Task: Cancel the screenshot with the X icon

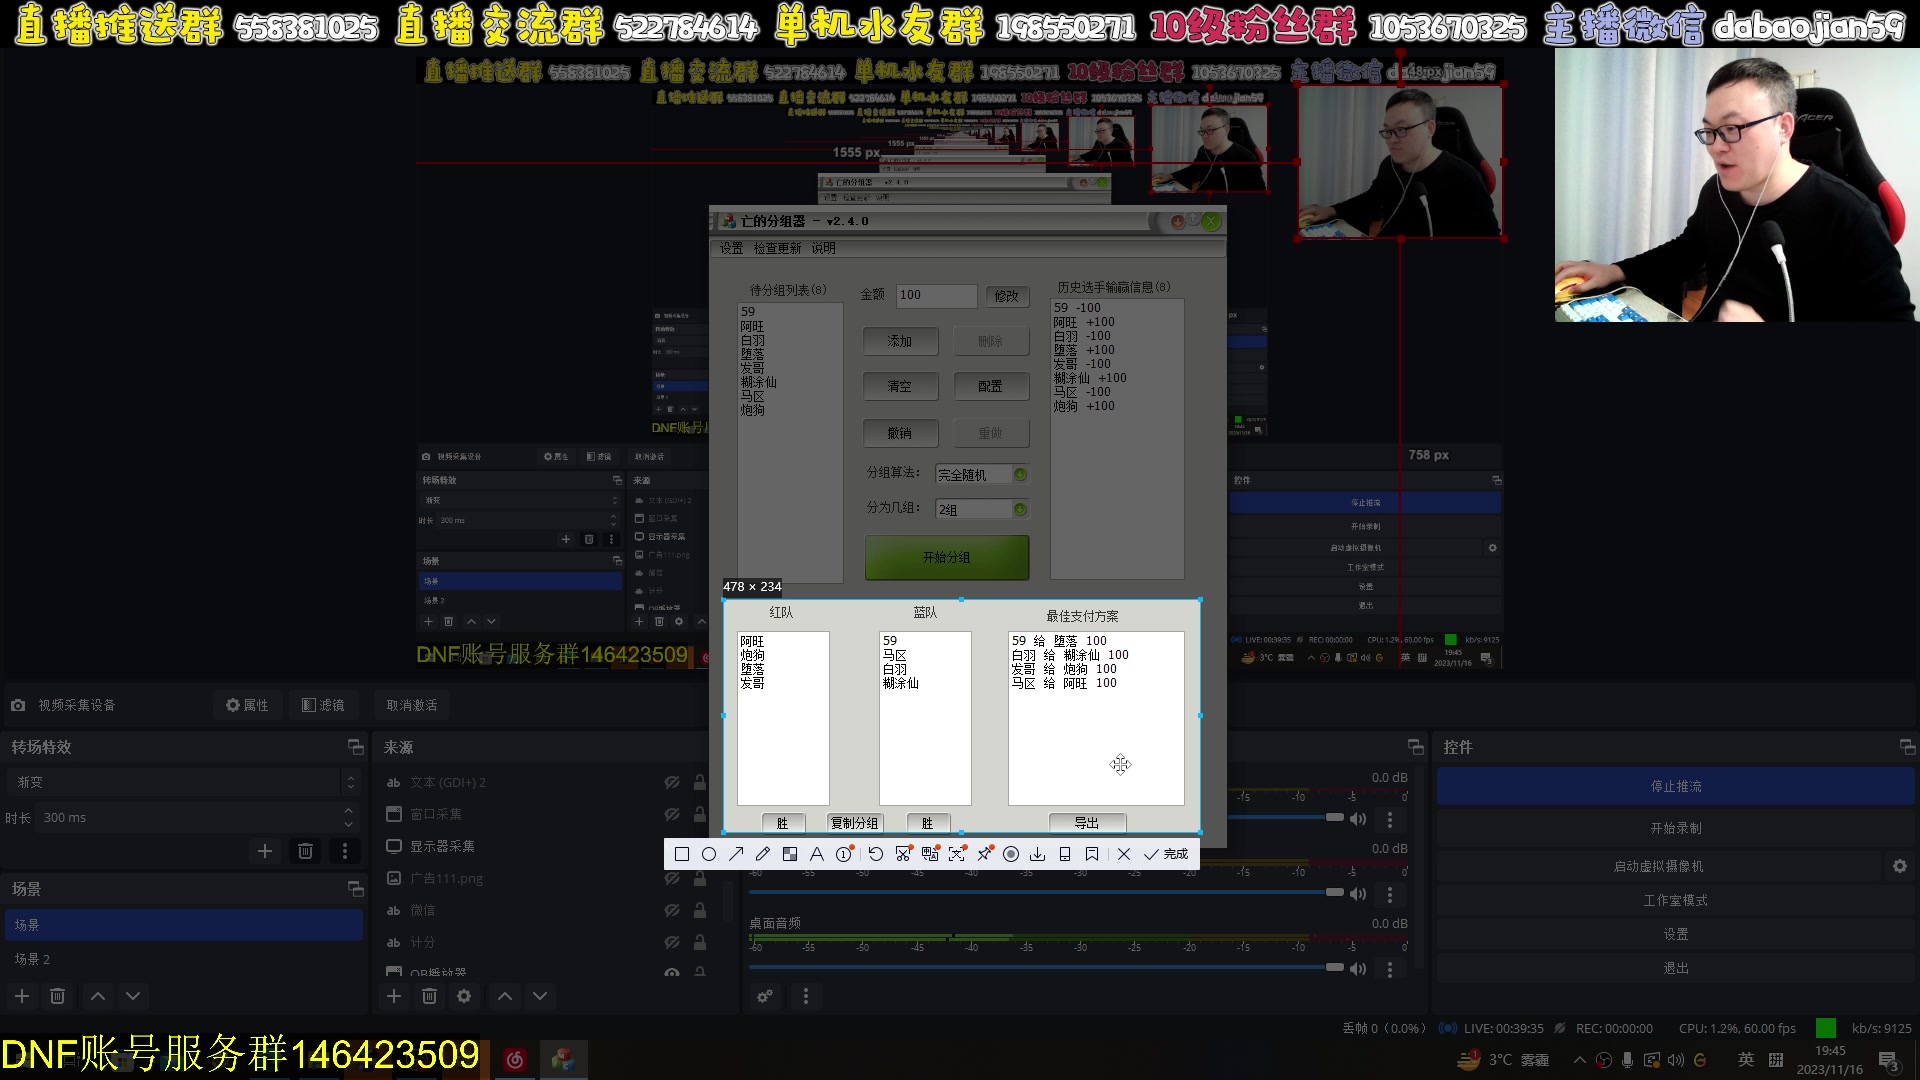Action: [x=1124, y=854]
